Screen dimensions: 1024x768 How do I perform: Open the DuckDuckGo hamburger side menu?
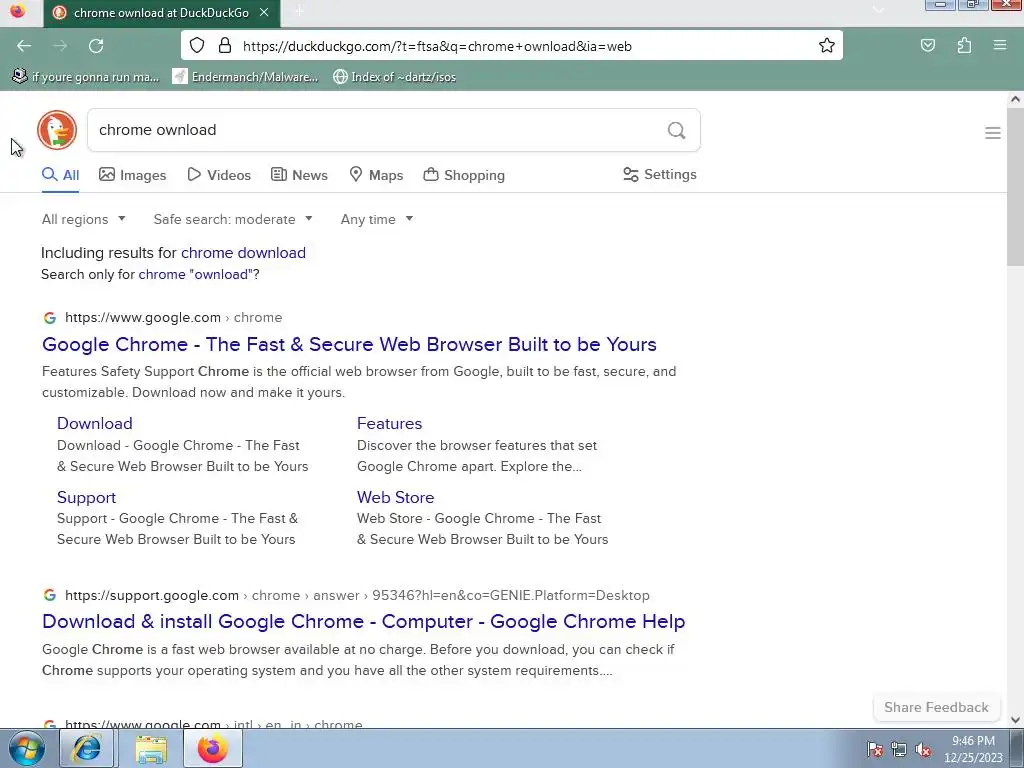993,133
